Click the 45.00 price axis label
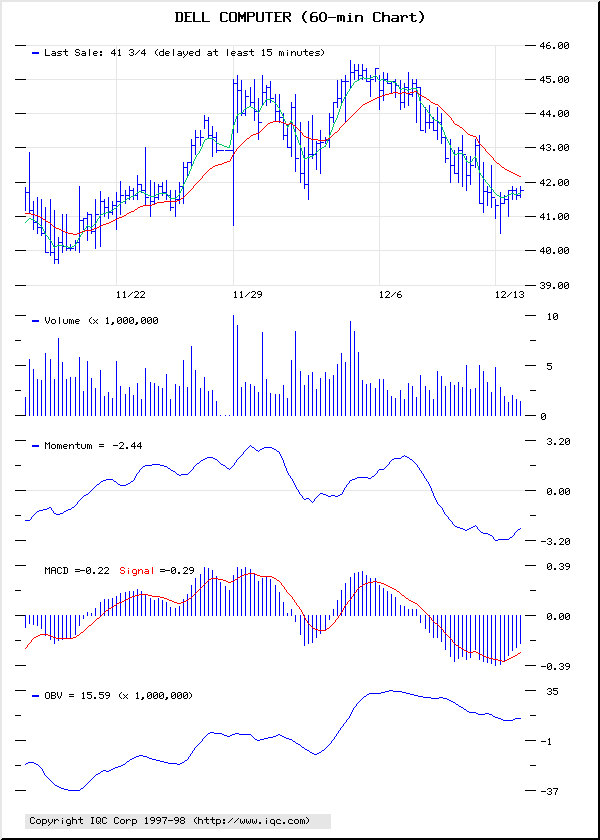This screenshot has width=600, height=840. coord(554,80)
